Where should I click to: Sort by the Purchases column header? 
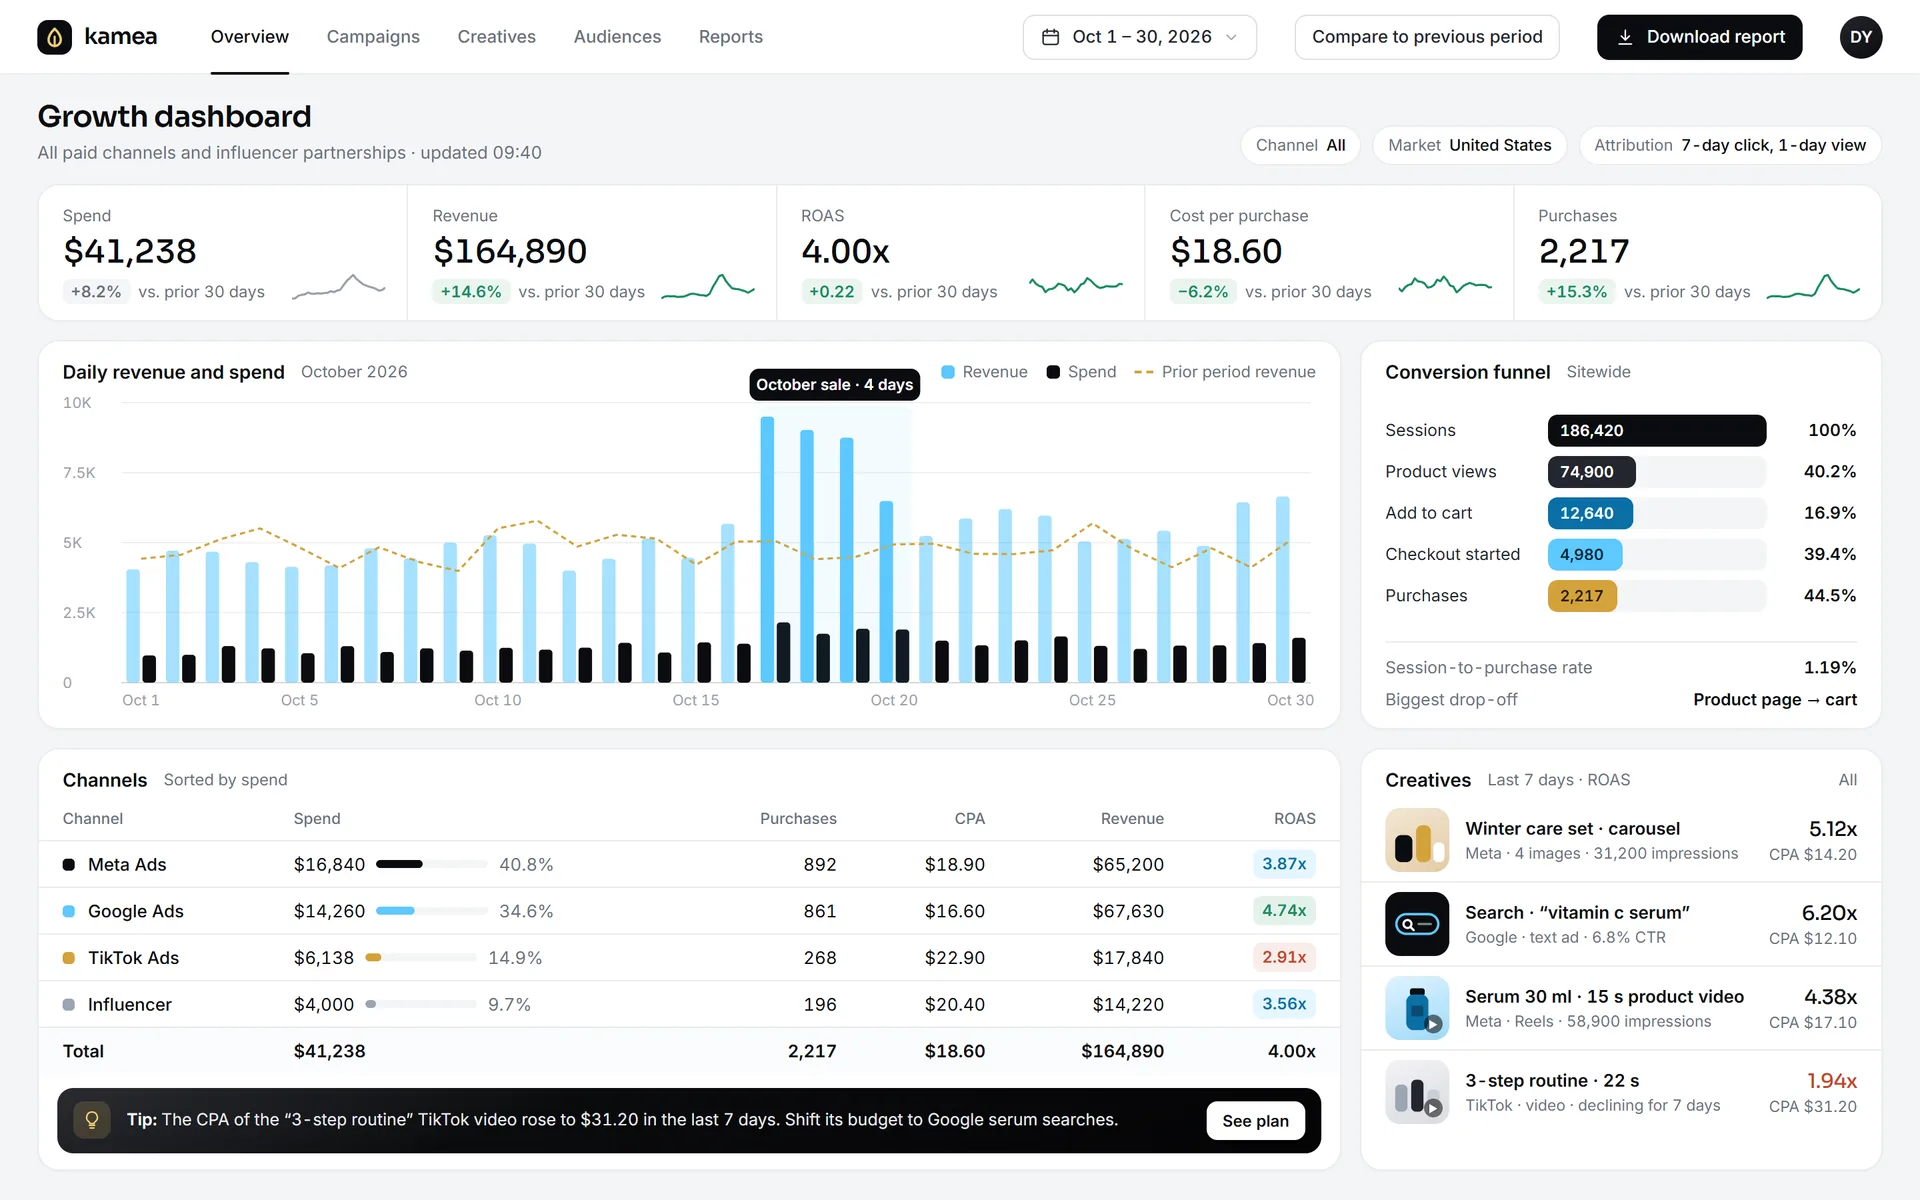coord(798,819)
